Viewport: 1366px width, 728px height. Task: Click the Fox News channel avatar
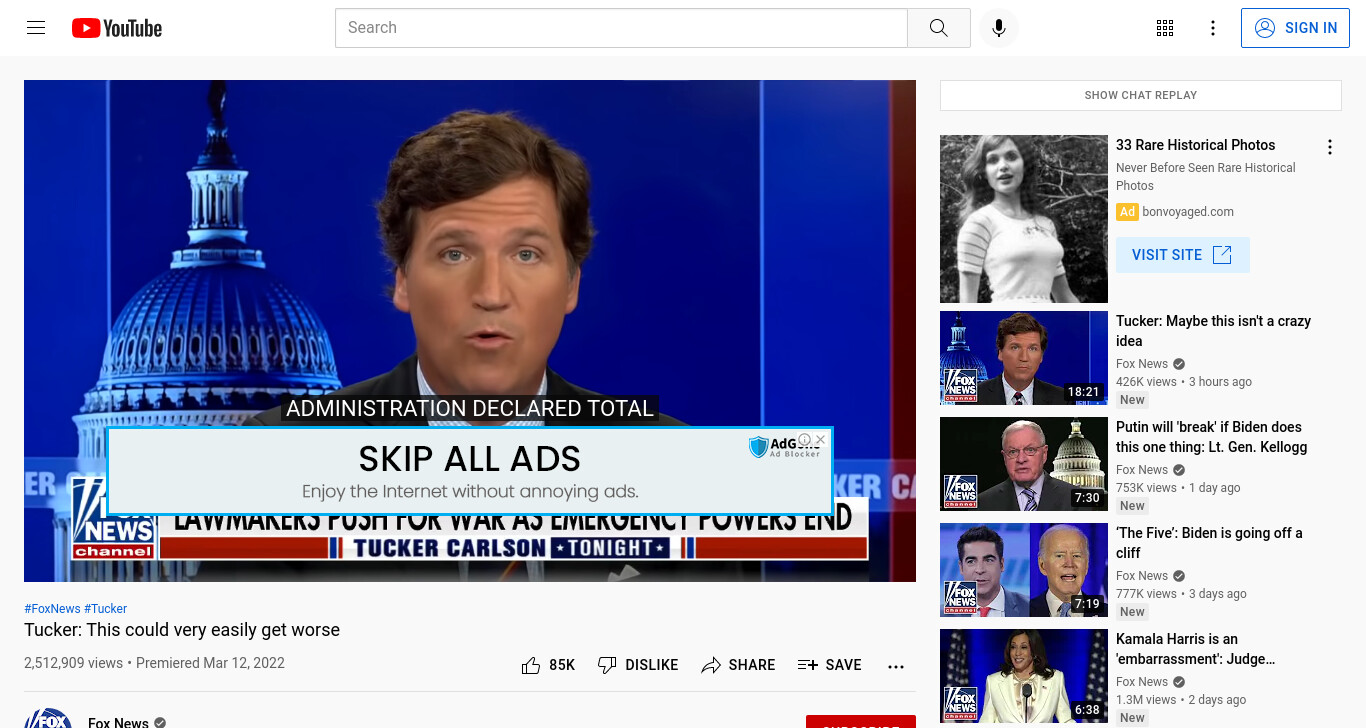click(48, 718)
